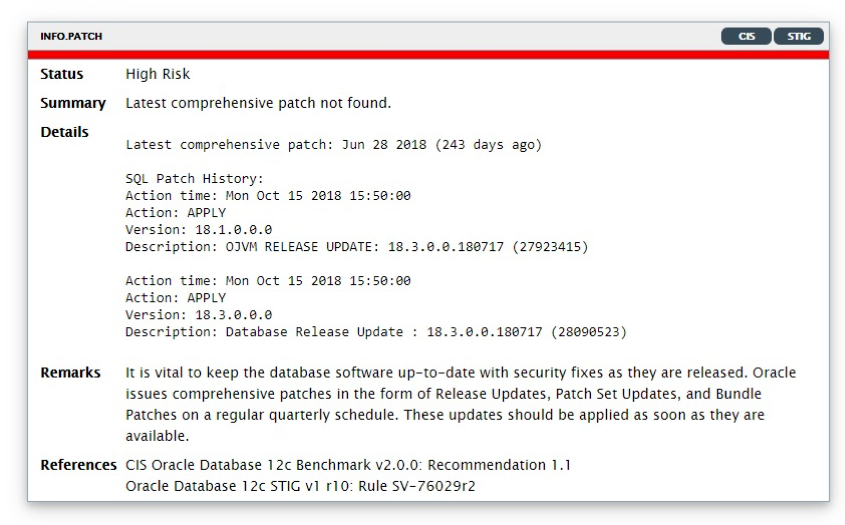Select the INFO.PATCH header title
The height and width of the screenshot is (525, 845).
pyautogui.click(x=71, y=36)
